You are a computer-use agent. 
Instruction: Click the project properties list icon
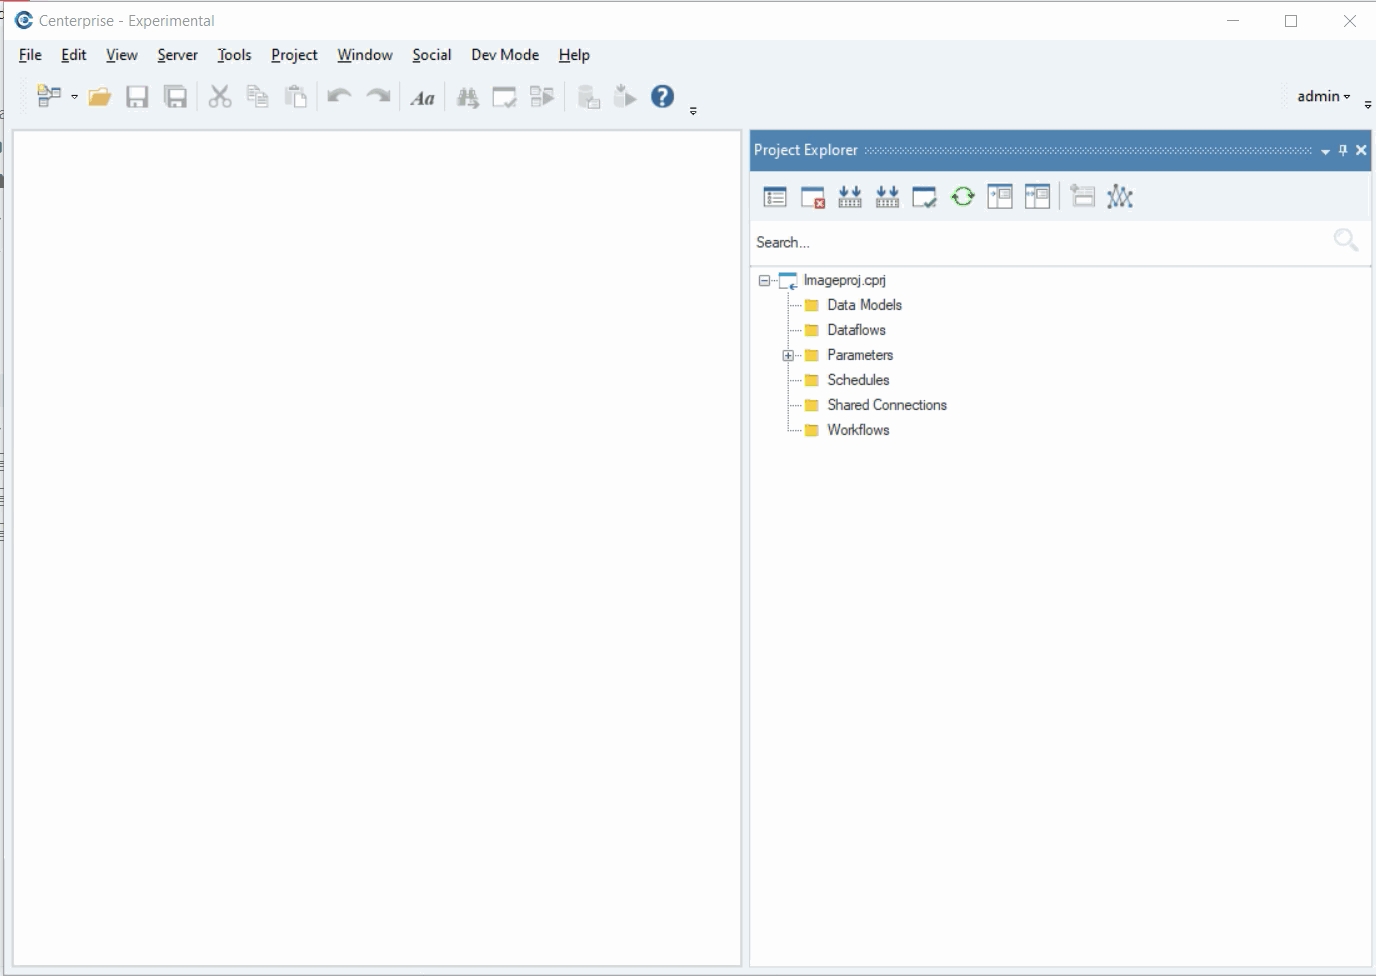(x=775, y=197)
